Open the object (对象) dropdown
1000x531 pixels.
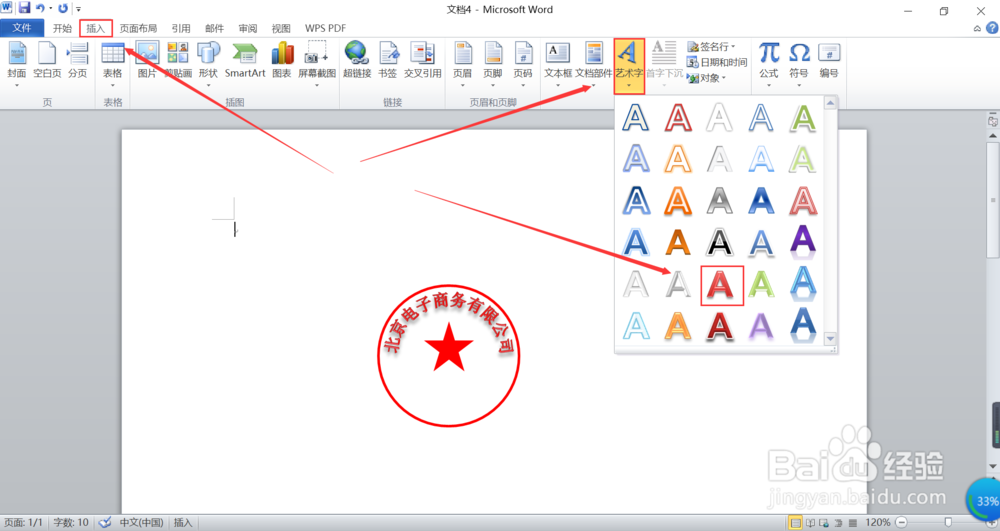point(707,78)
